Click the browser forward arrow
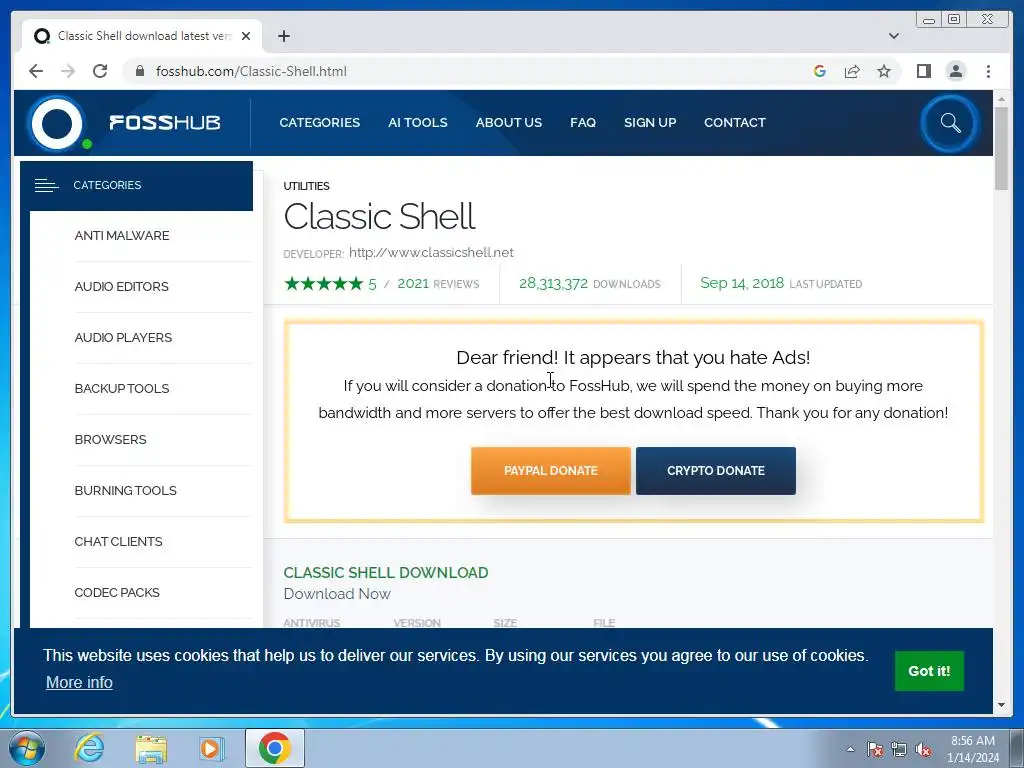The width and height of the screenshot is (1024, 768). point(68,71)
